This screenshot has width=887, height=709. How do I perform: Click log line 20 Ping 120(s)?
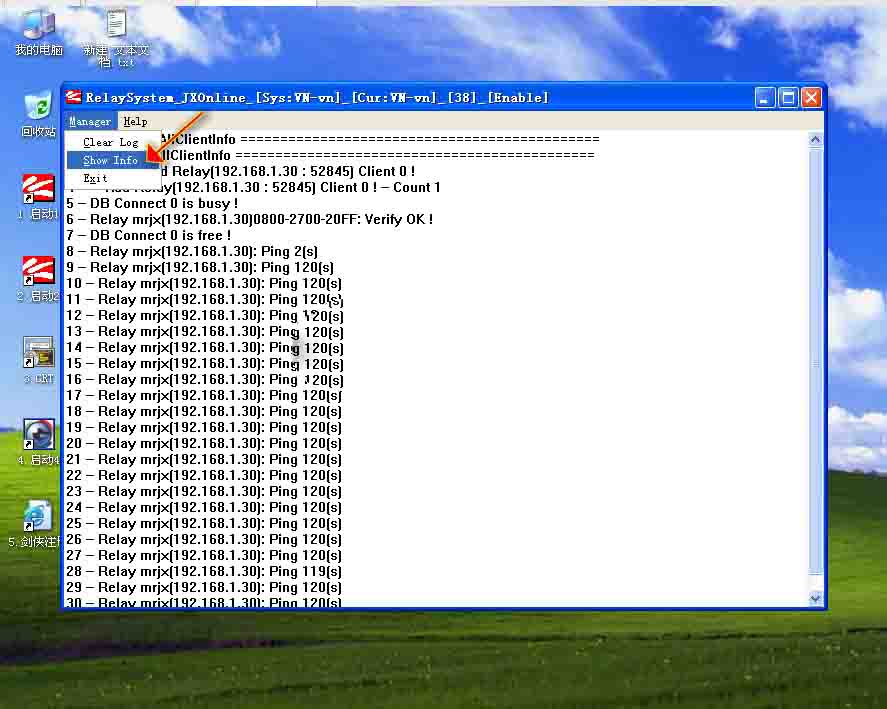pos(204,443)
